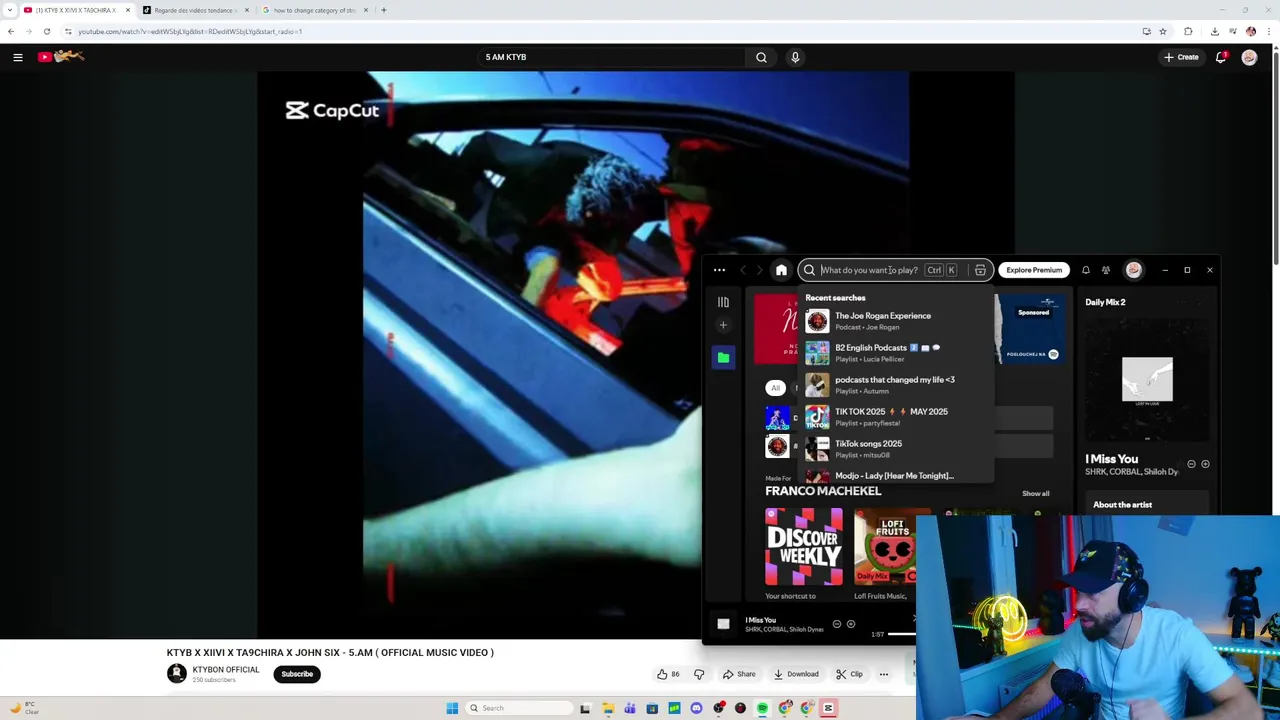Image resolution: width=1280 pixels, height=720 pixels.
Task: Open Spotify Browse icon in search bar
Action: point(980,270)
